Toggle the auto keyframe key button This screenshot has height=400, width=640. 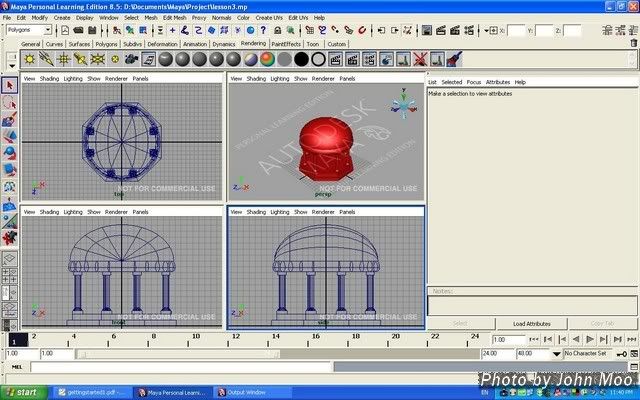[621, 354]
